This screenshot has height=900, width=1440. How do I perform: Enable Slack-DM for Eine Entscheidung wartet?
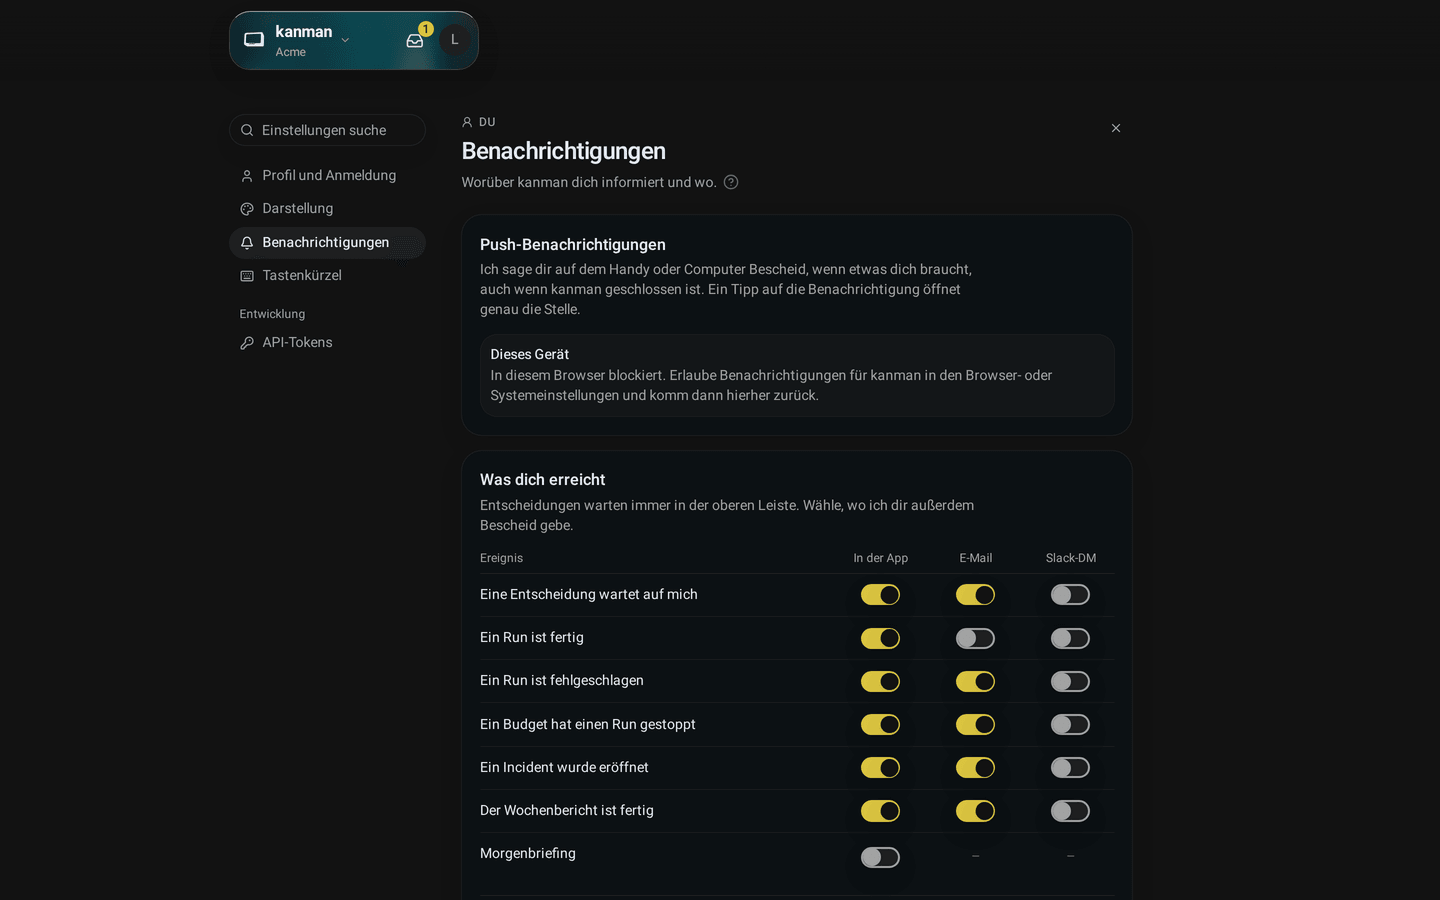click(x=1070, y=595)
